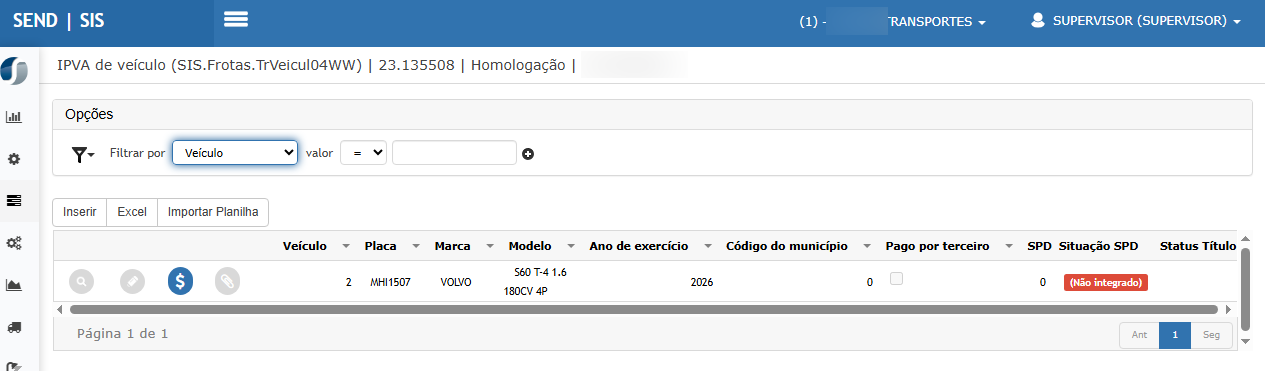Click the pencil edit icon in MHI1507 row
1265x371 pixels.
pos(132,282)
